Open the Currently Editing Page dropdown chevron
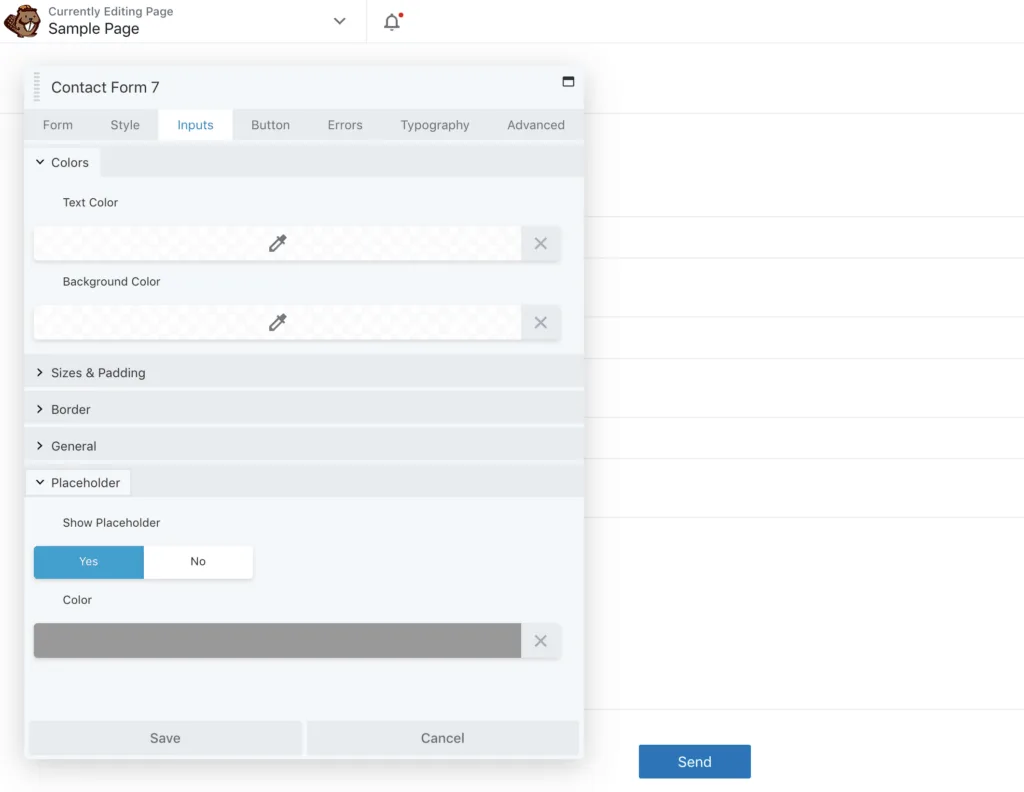This screenshot has width=1024, height=792. coord(340,21)
